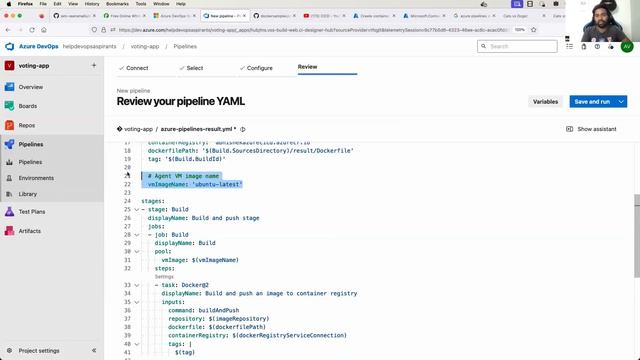640x360 pixels.
Task: Open Environments under Pipelines
Action: (36, 178)
